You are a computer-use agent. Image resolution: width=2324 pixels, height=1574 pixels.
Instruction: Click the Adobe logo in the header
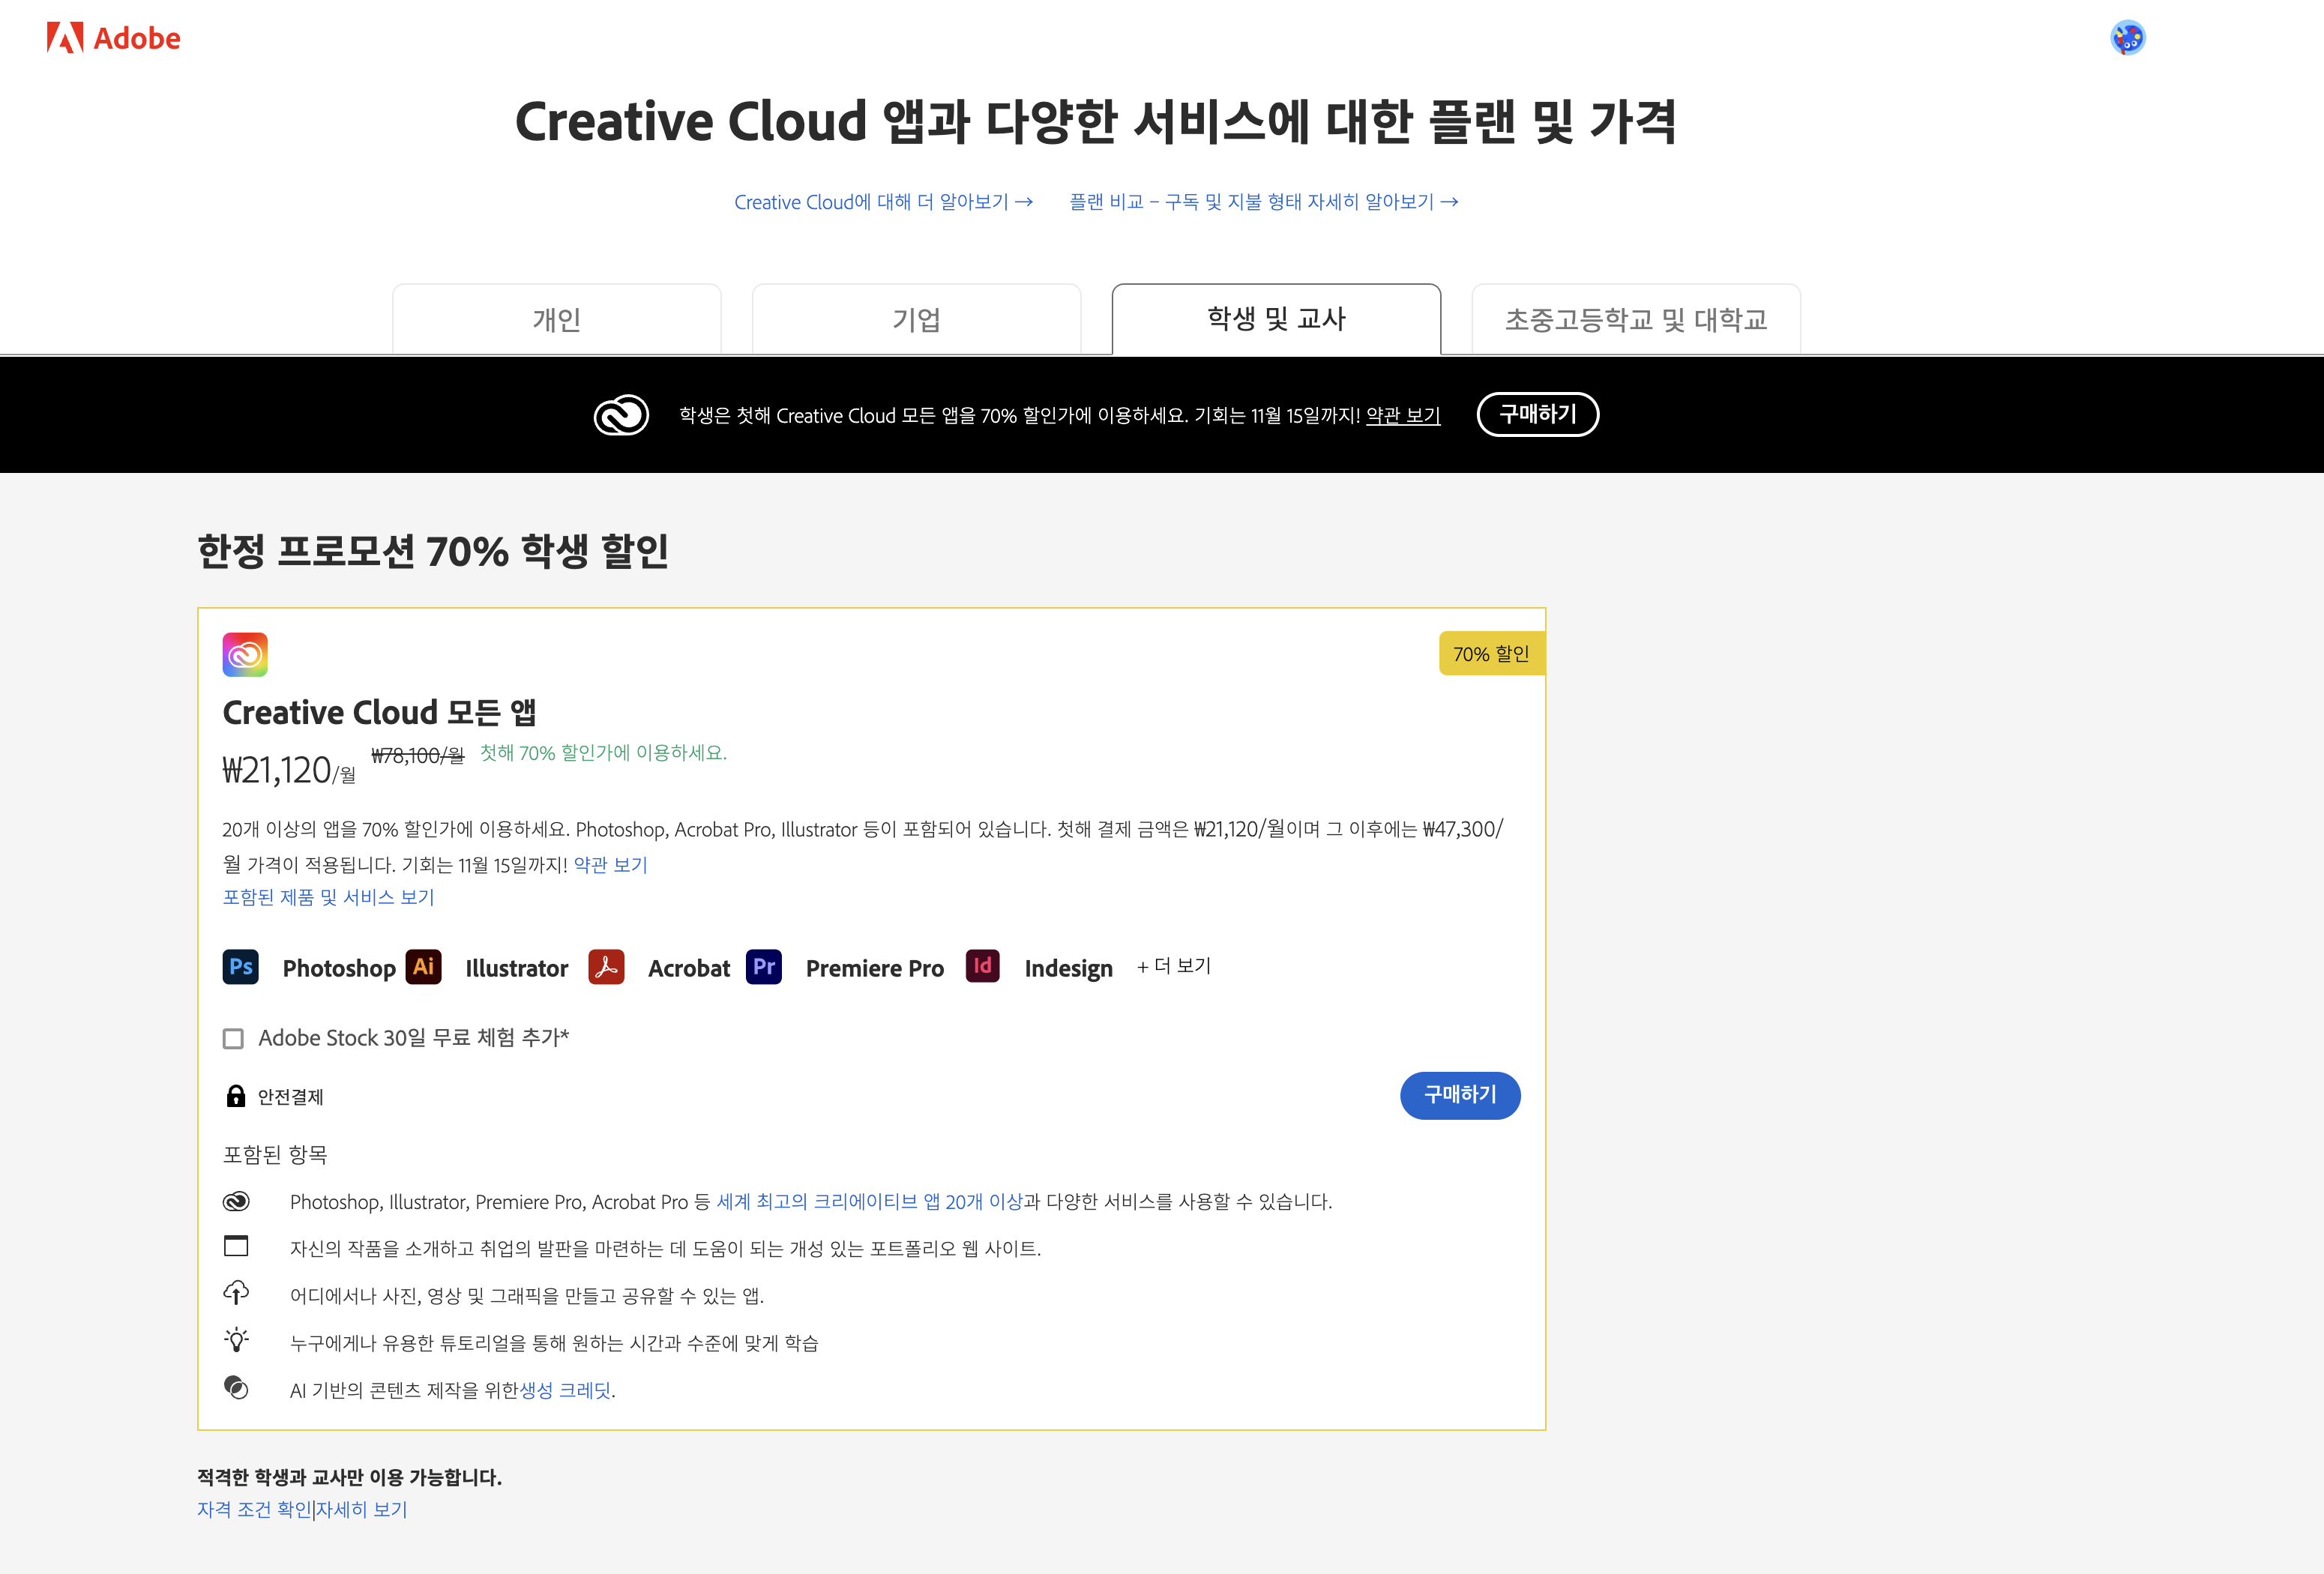point(113,38)
